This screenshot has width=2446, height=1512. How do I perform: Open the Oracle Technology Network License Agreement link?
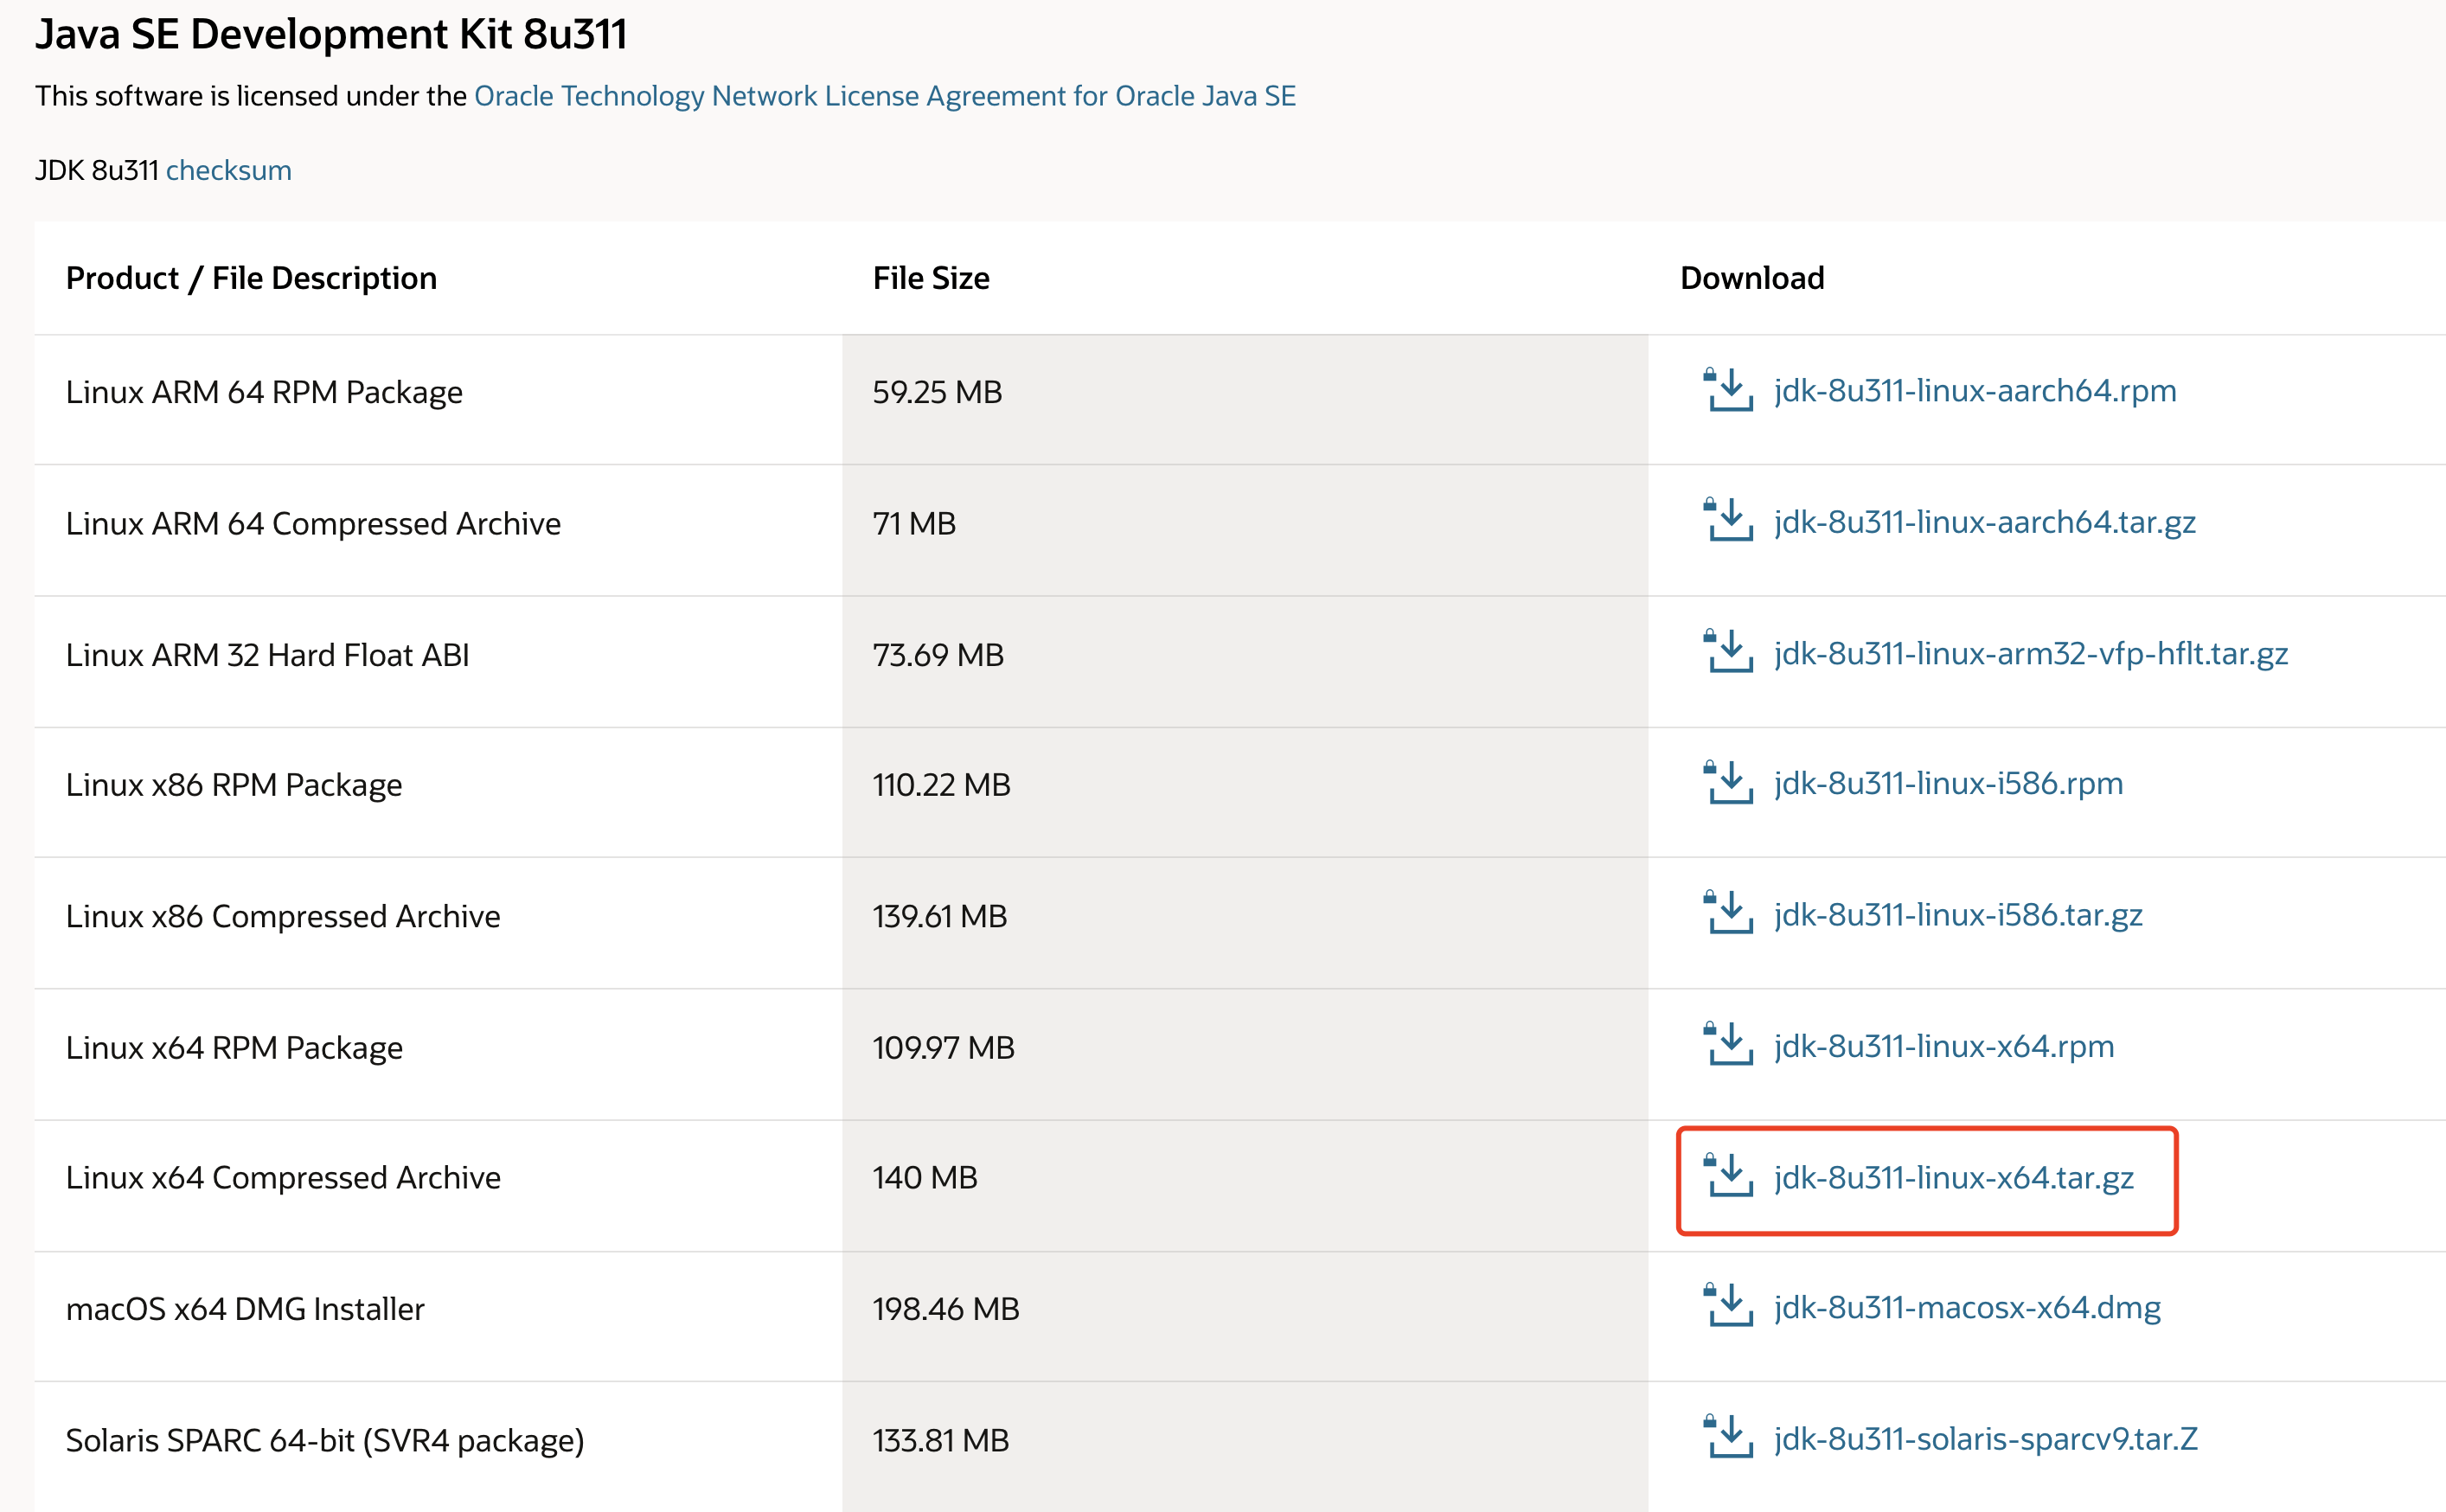pyautogui.click(x=884, y=96)
